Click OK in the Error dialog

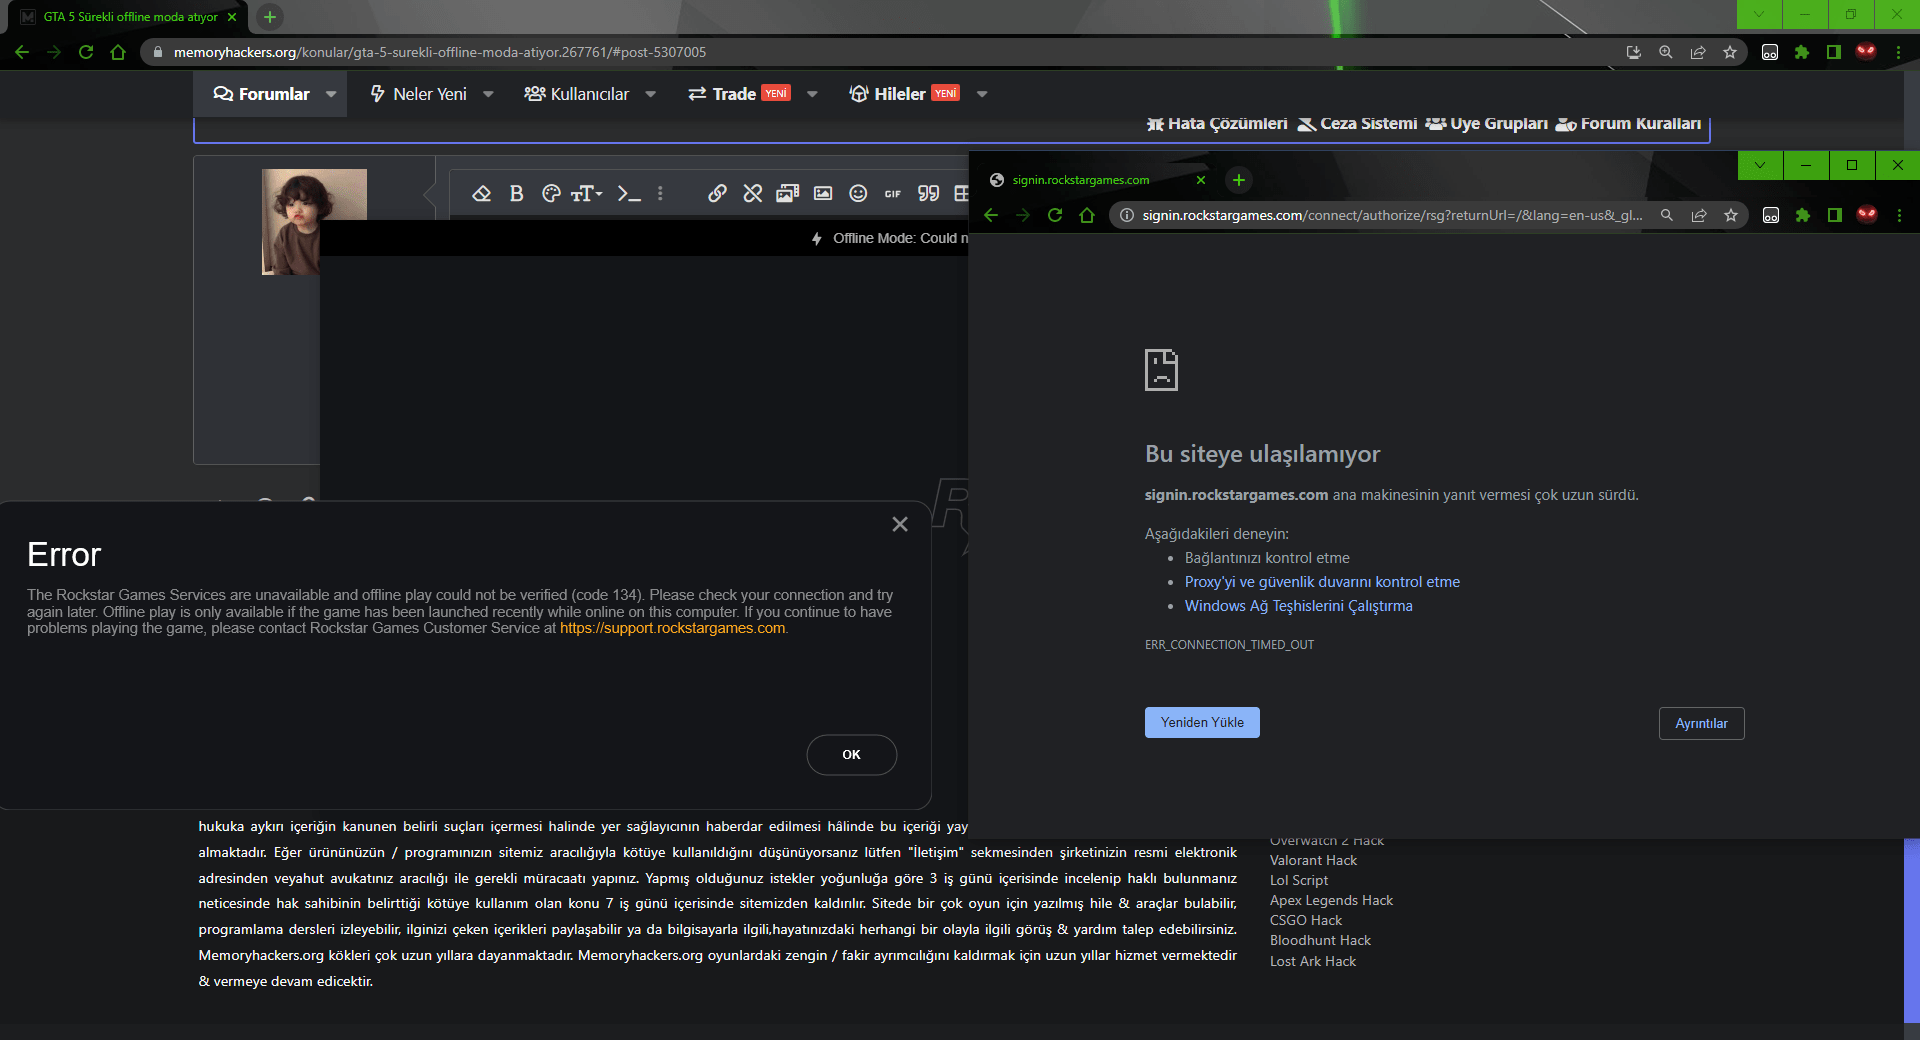tap(851, 755)
